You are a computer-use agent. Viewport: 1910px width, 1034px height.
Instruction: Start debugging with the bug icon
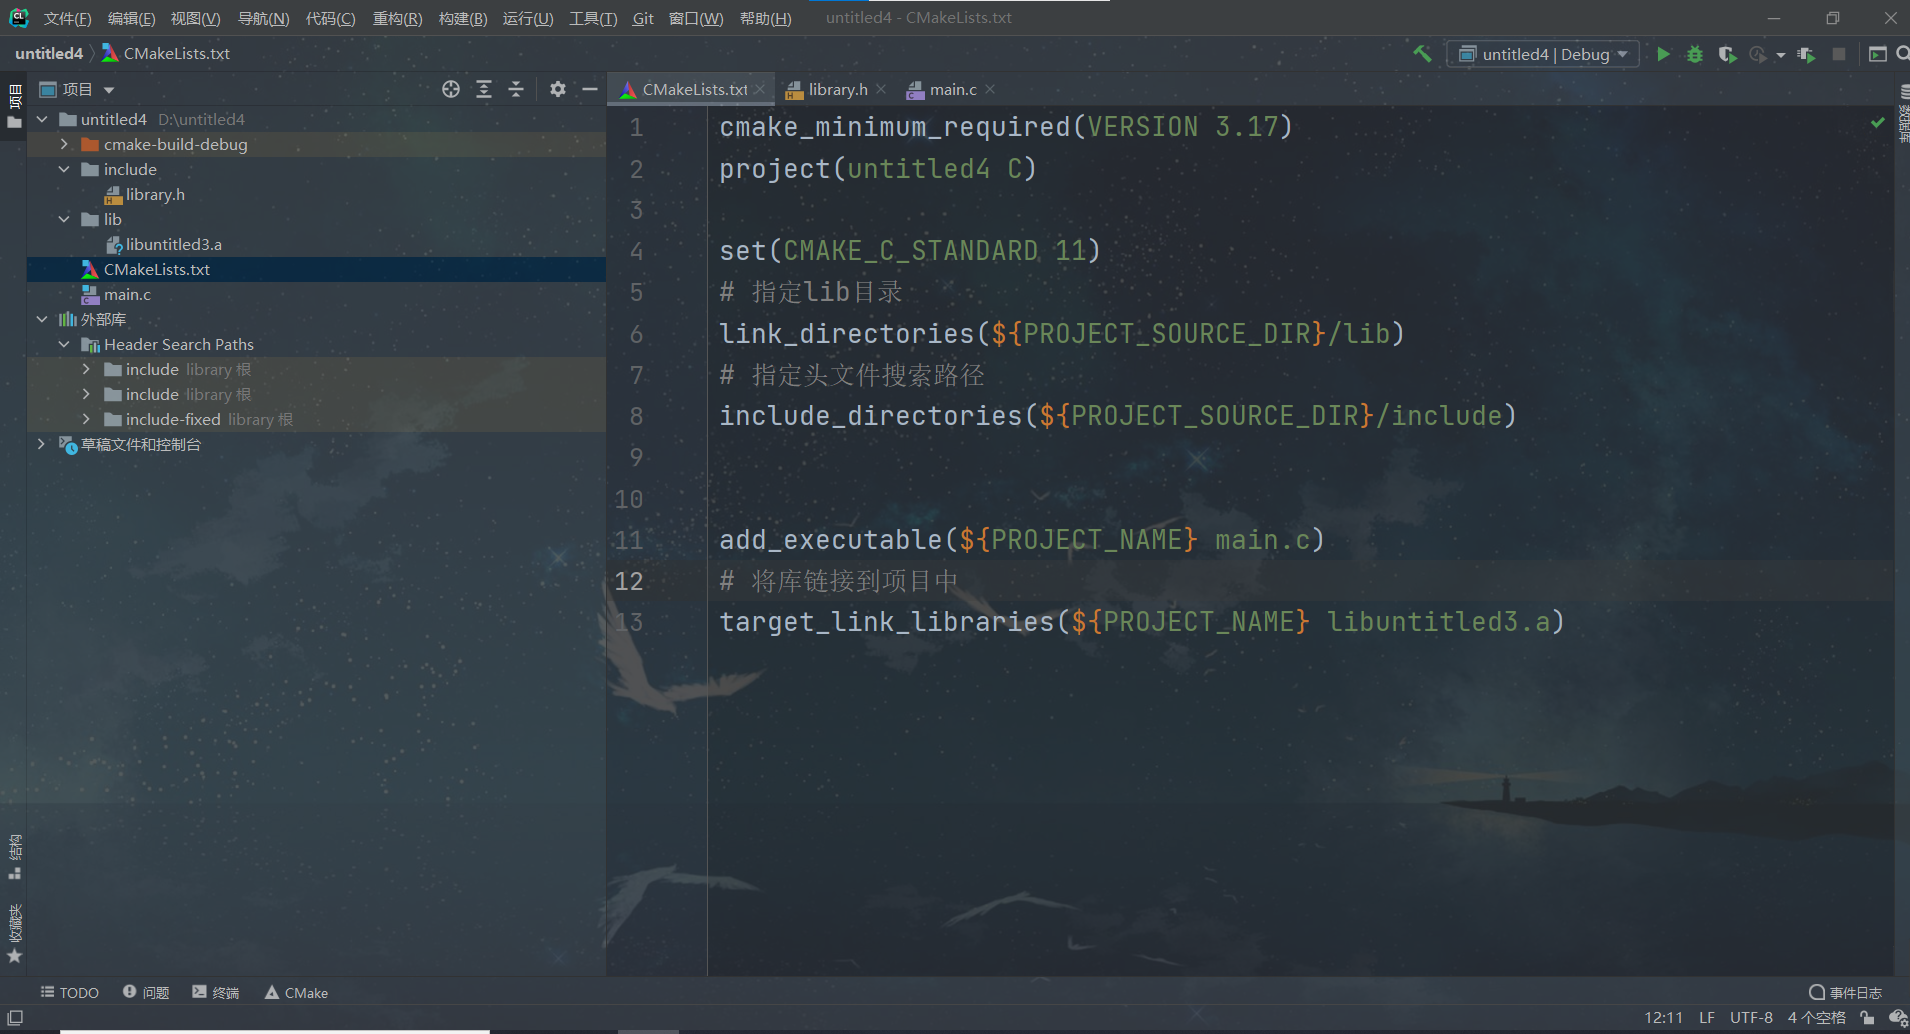coord(1694,54)
